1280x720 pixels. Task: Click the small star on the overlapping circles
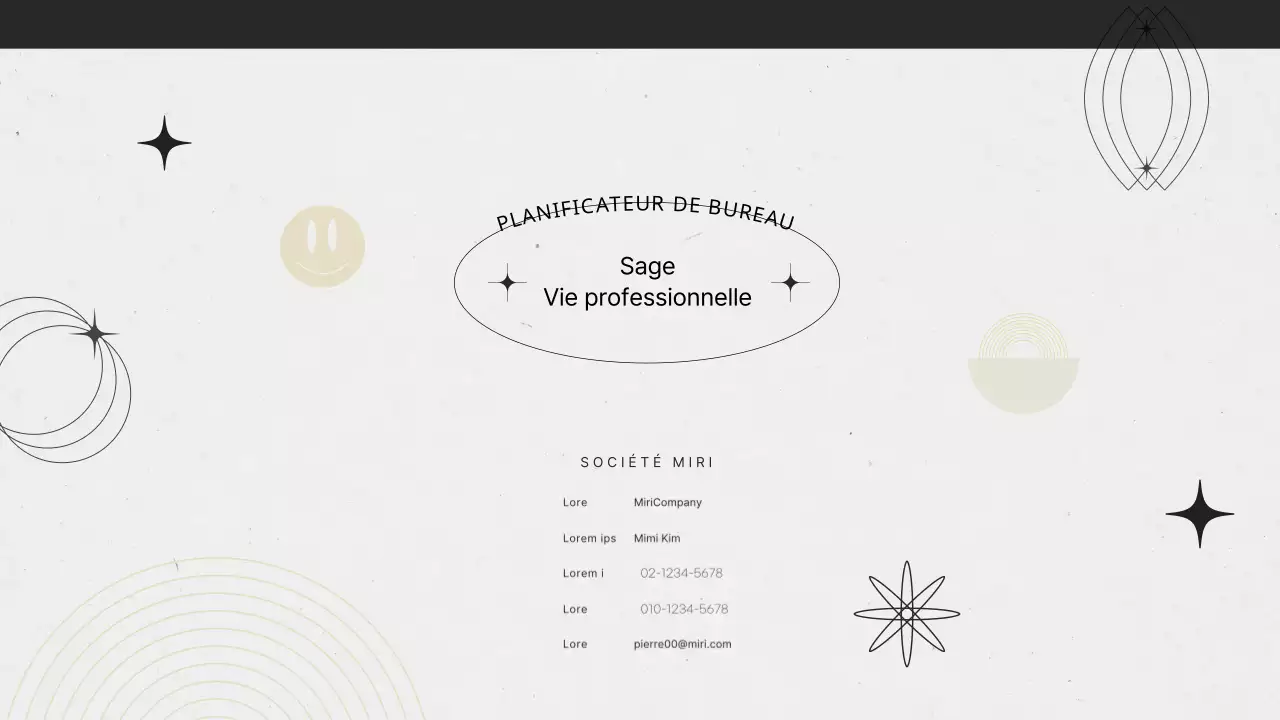pos(95,333)
